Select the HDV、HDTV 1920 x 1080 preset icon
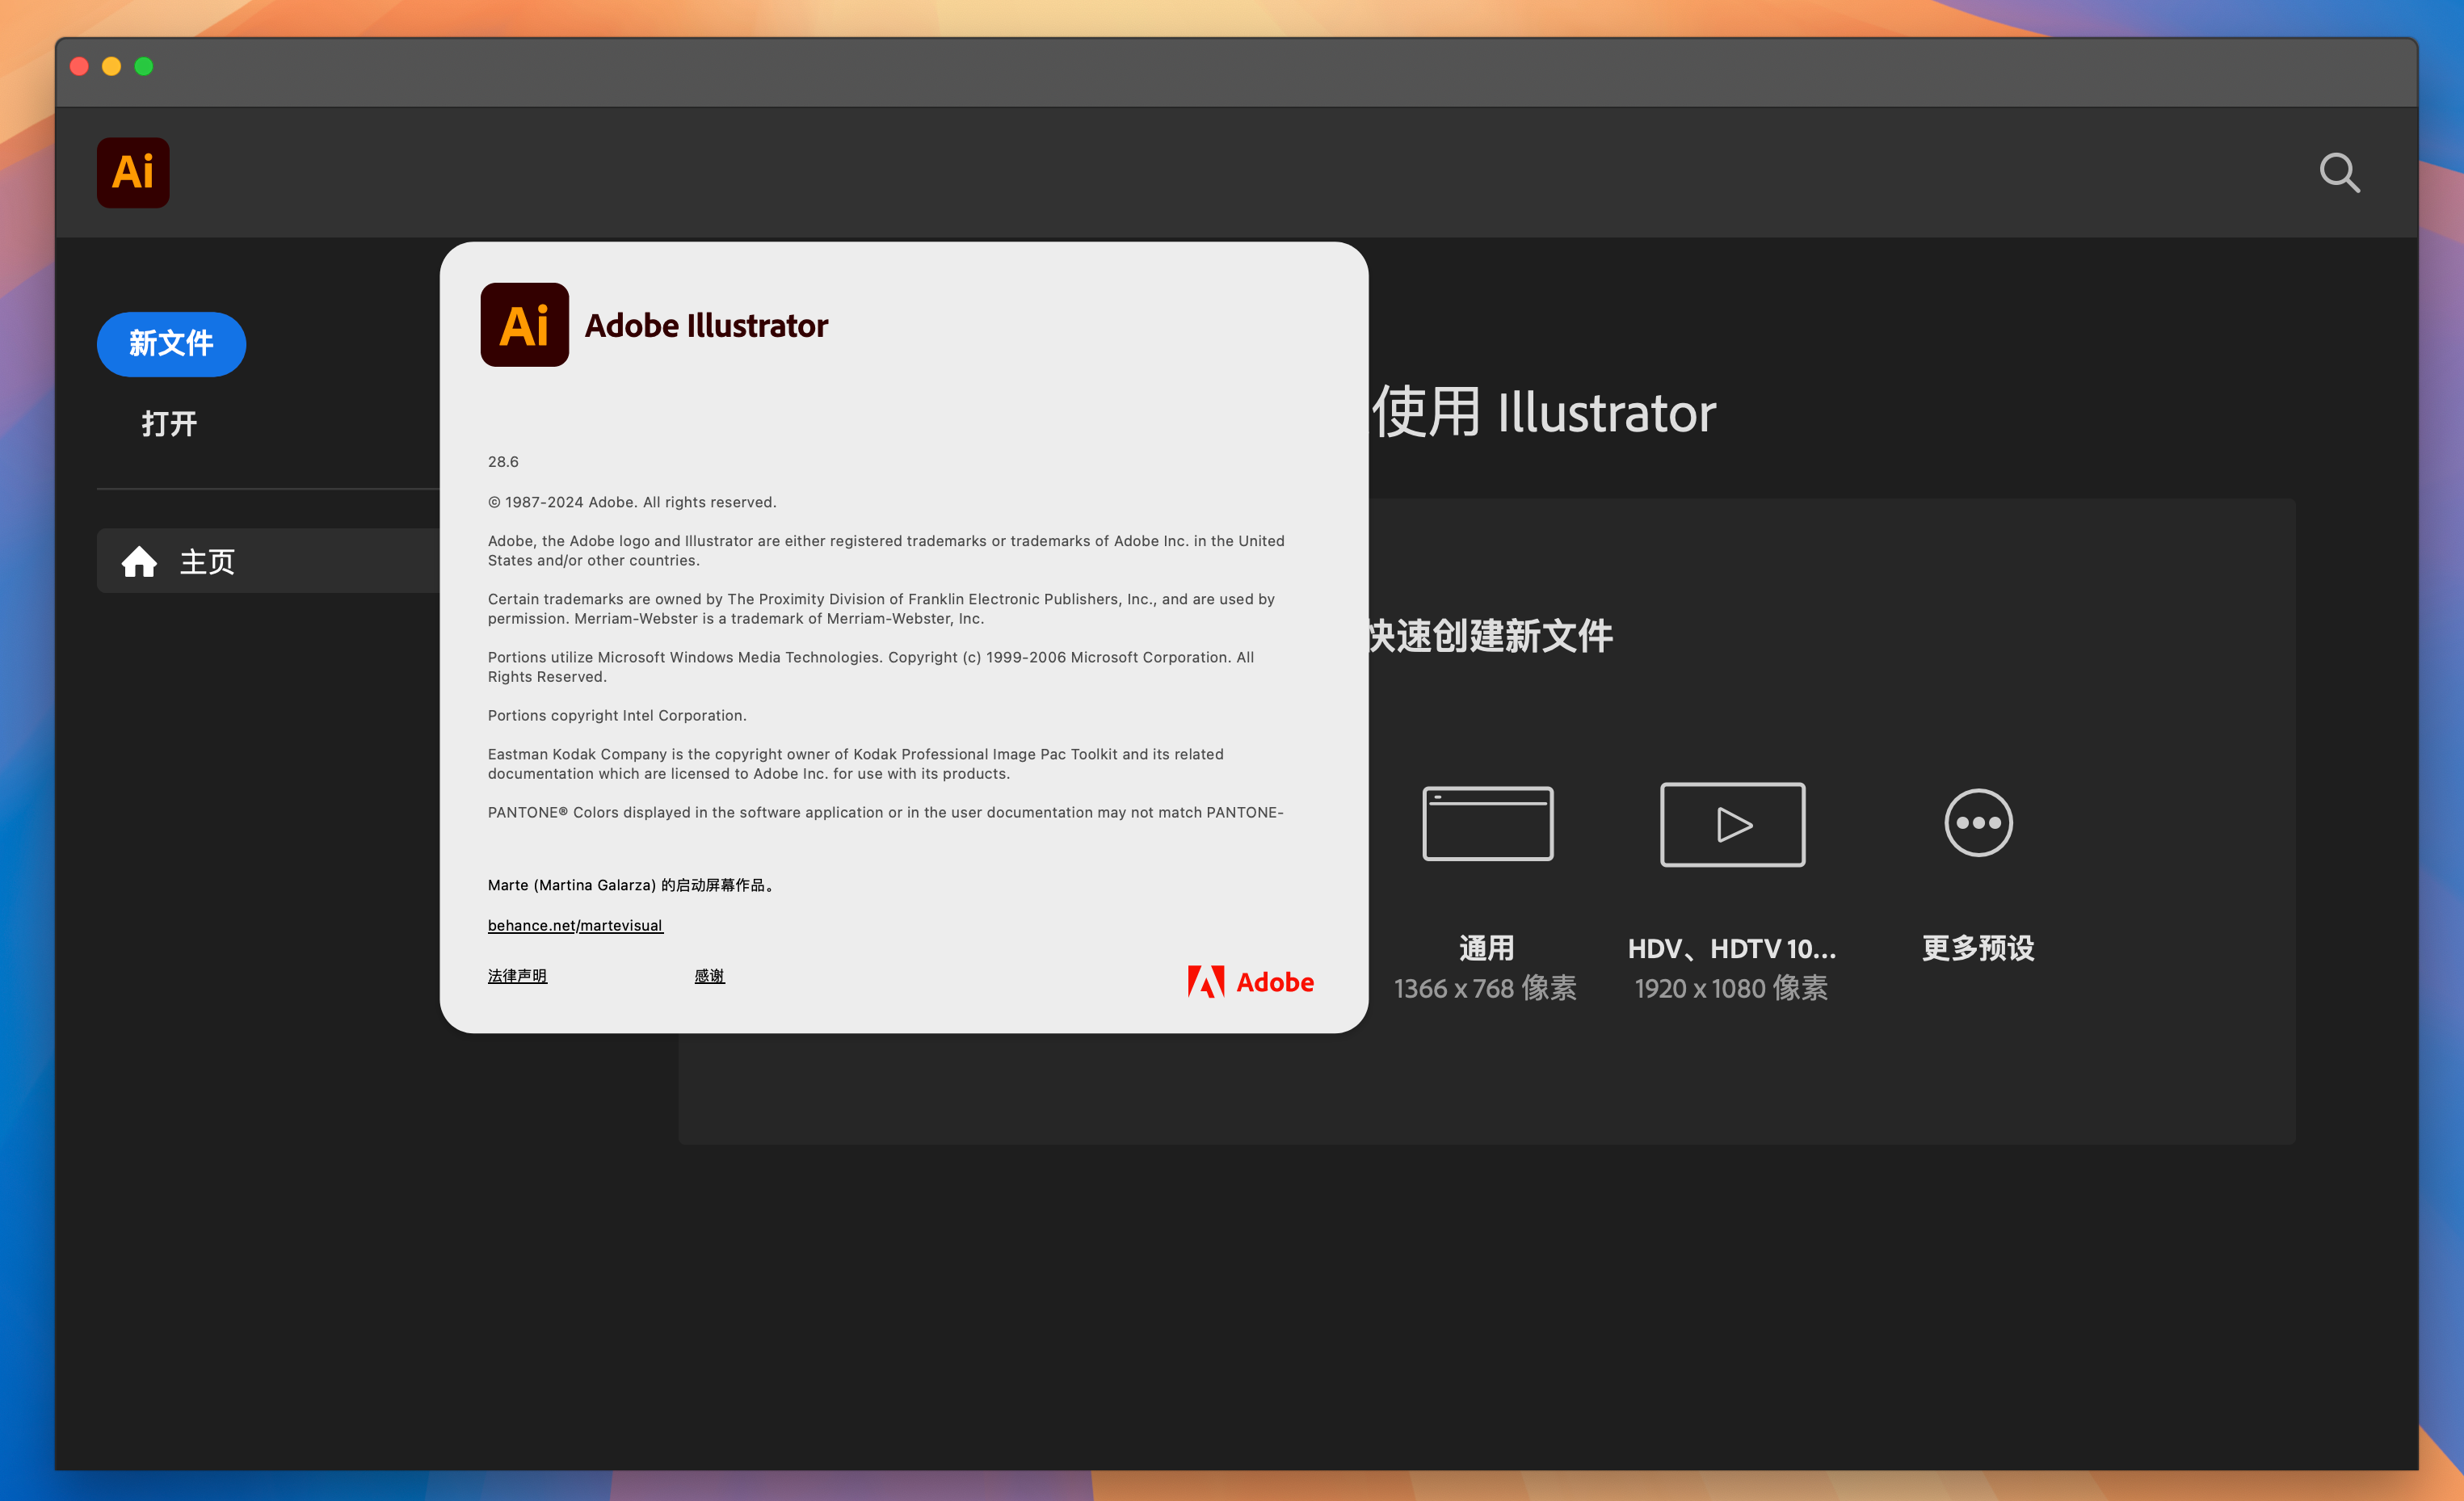The image size is (2464, 1501). pos(1732,824)
